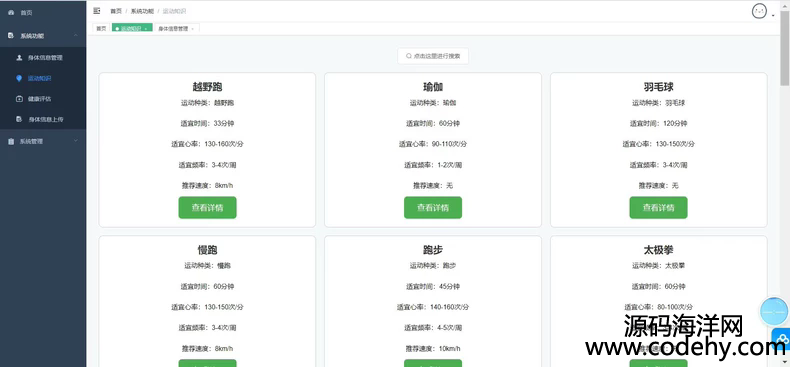This screenshot has width=790, height=367.
Task: Click the vertical page scrollbar thumb
Action: point(784,48)
